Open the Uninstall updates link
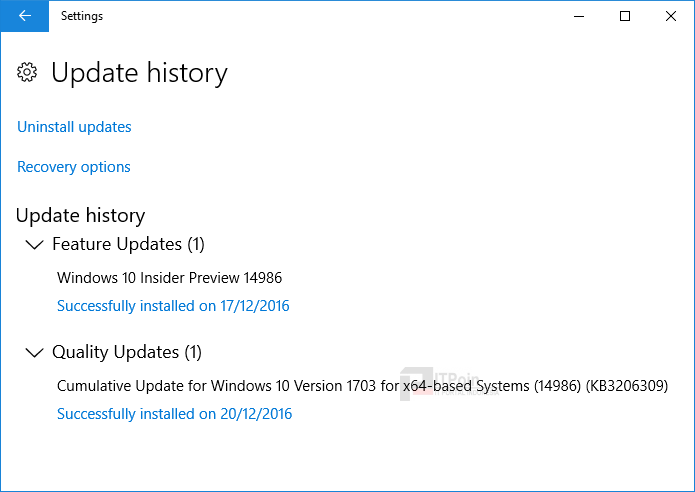The width and height of the screenshot is (695, 492). 74,127
